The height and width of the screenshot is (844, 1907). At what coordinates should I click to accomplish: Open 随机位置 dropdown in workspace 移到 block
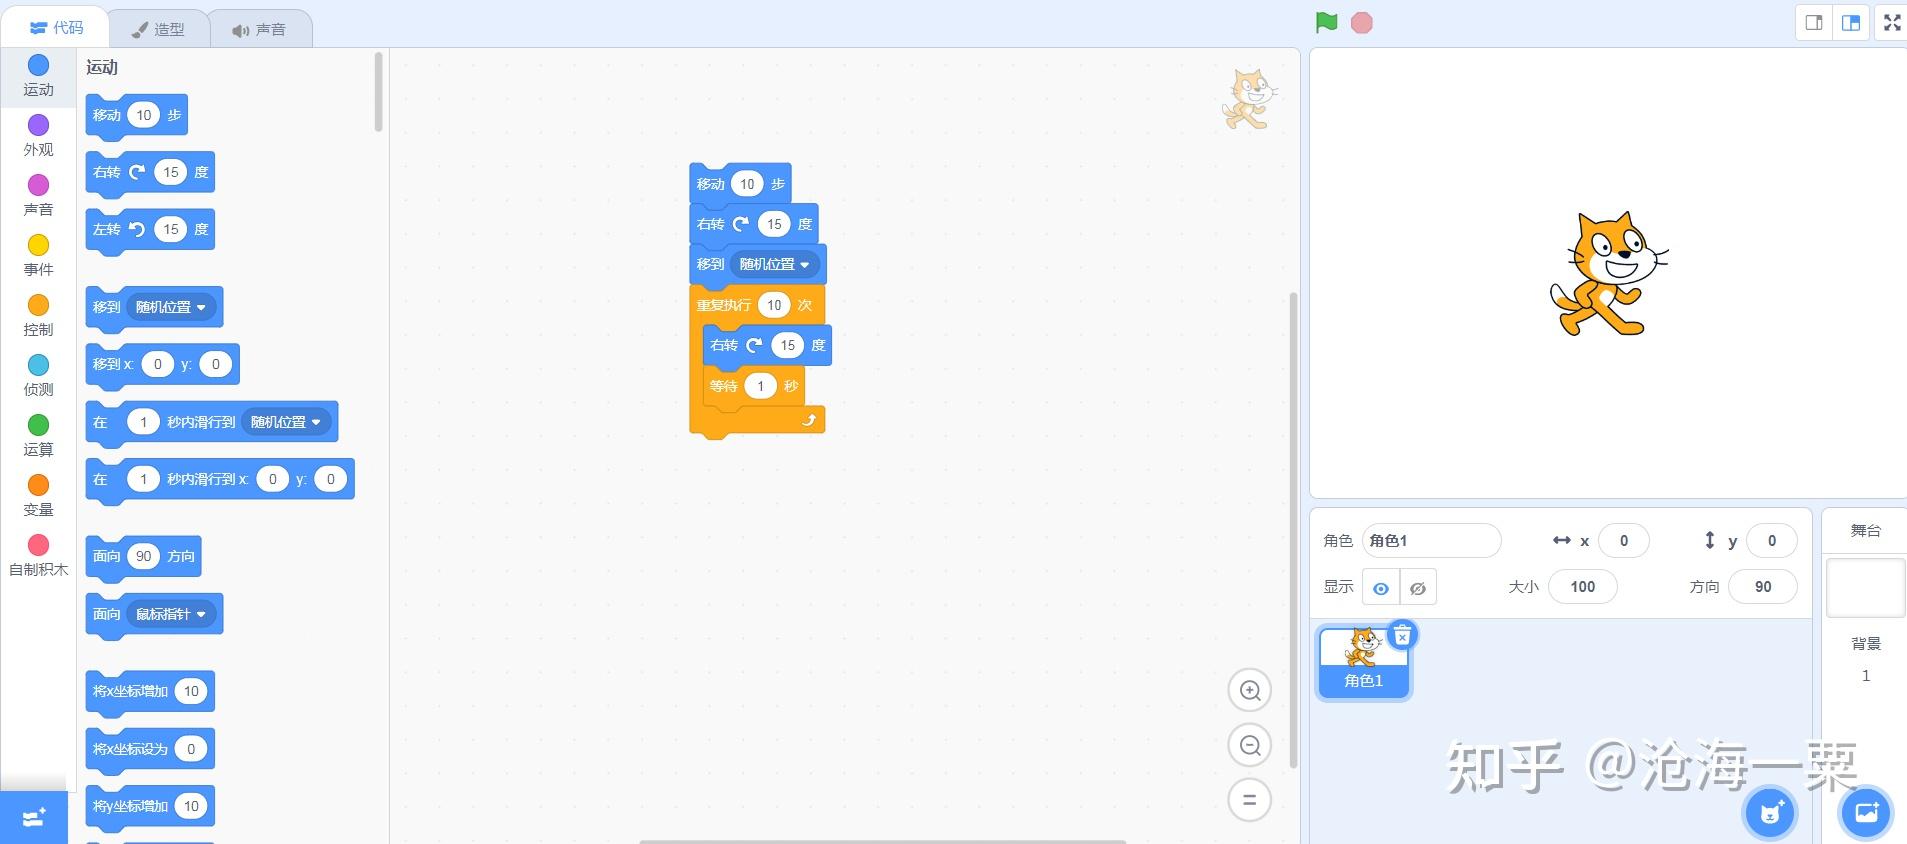click(775, 264)
